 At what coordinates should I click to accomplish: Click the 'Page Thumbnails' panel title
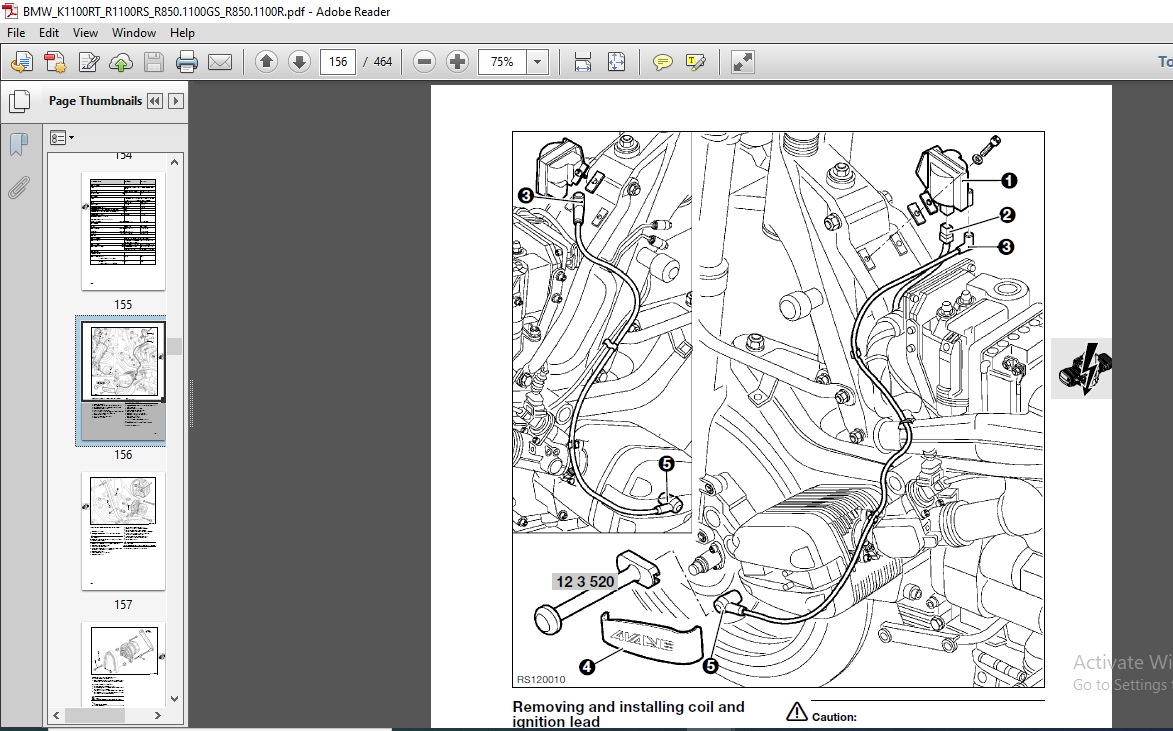pos(95,101)
